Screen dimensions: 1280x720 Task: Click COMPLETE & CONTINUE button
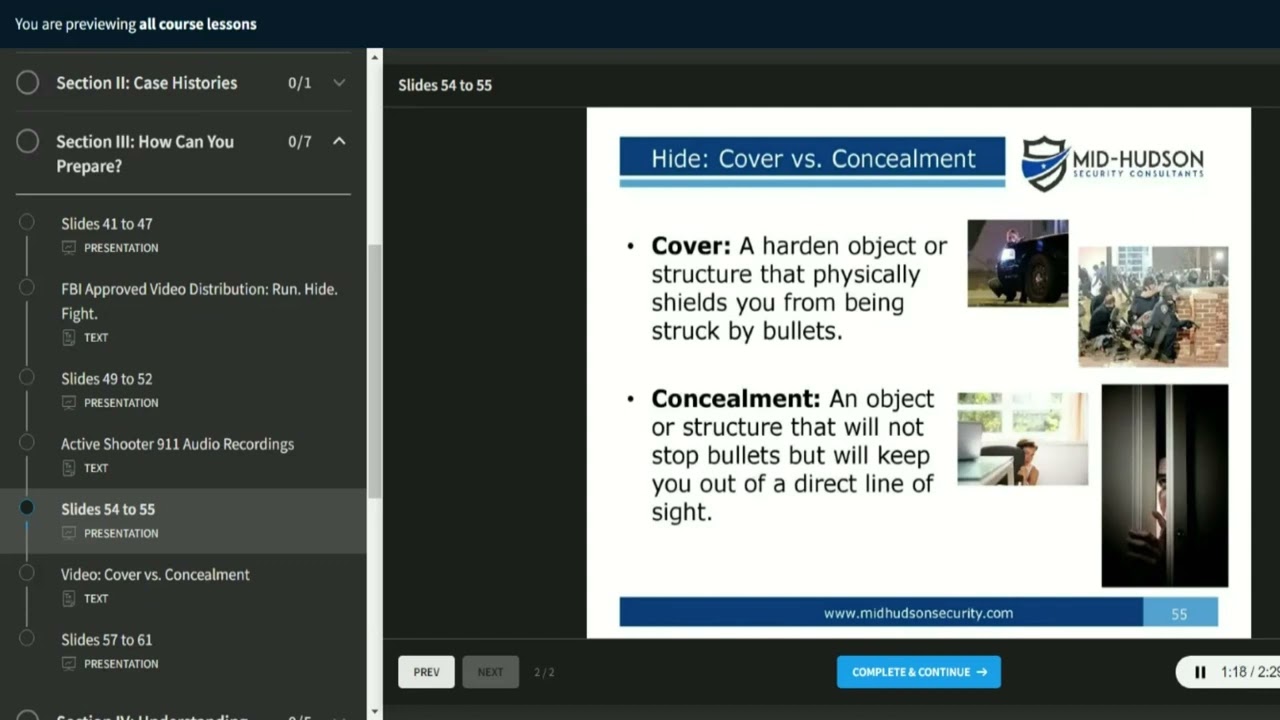pyautogui.click(x=919, y=672)
